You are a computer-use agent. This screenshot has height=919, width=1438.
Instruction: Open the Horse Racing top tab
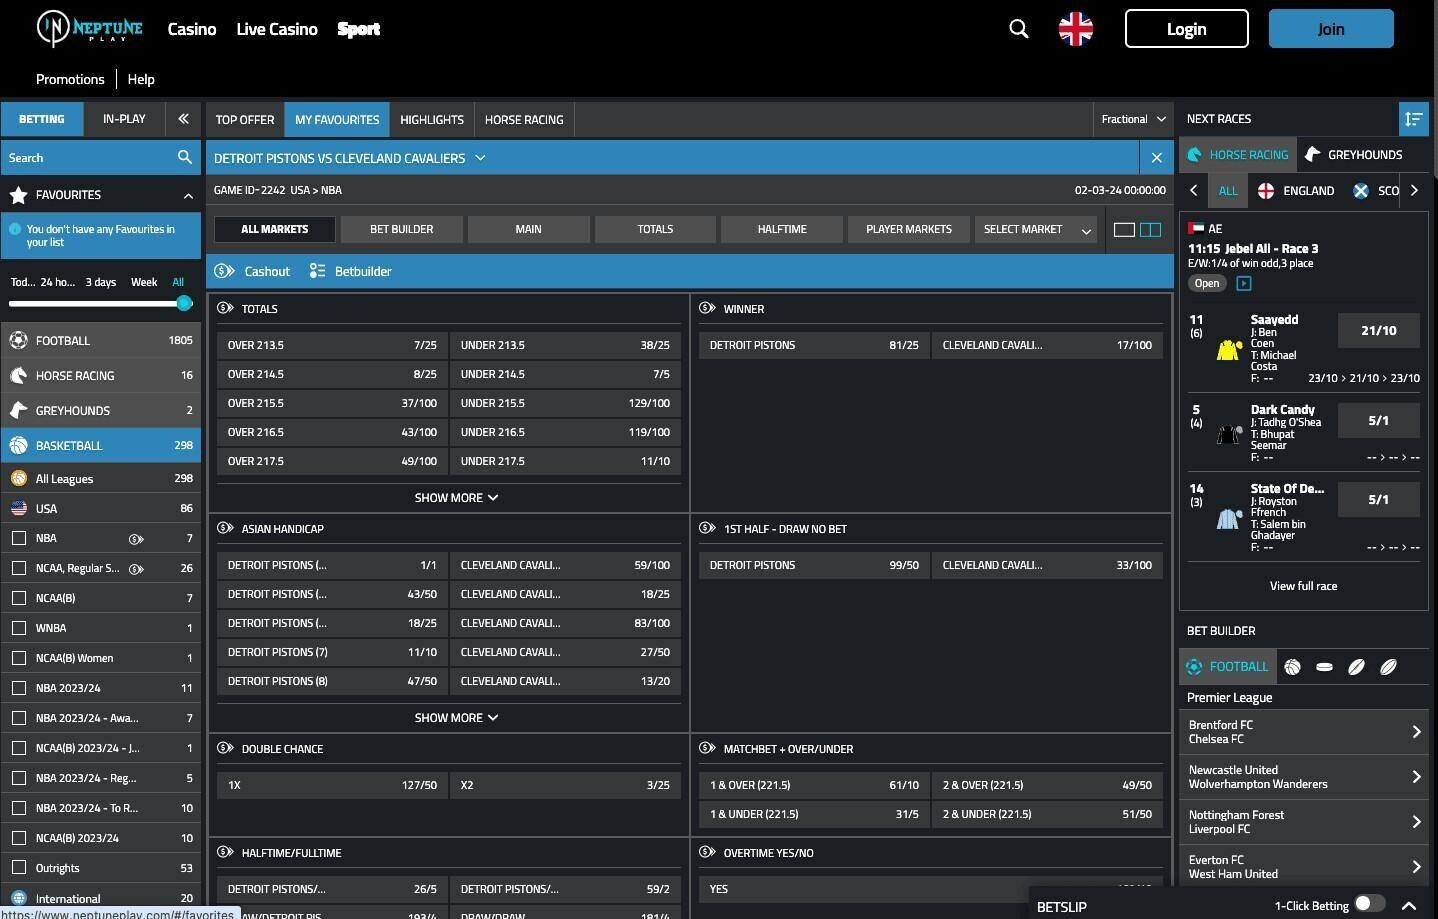click(x=524, y=119)
